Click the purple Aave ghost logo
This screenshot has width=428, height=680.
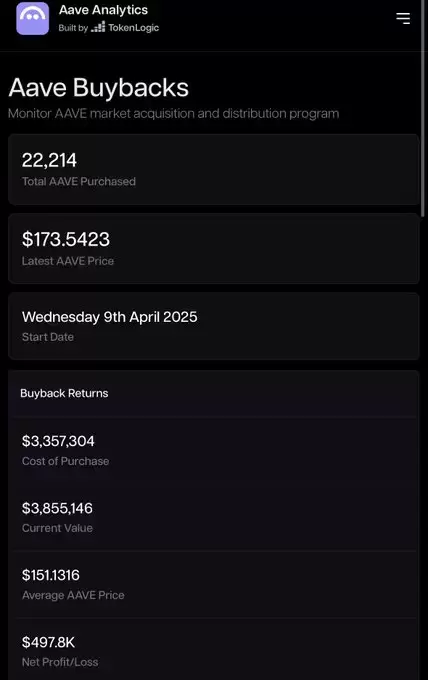click(33, 18)
